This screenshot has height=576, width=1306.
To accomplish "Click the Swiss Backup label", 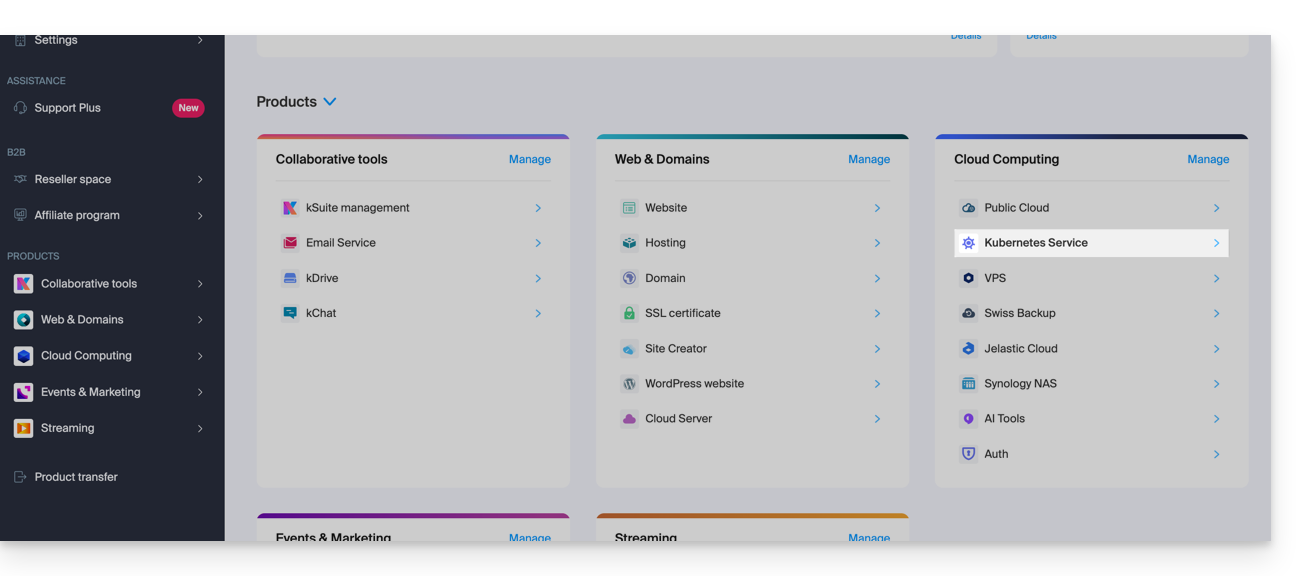I will [1020, 313].
